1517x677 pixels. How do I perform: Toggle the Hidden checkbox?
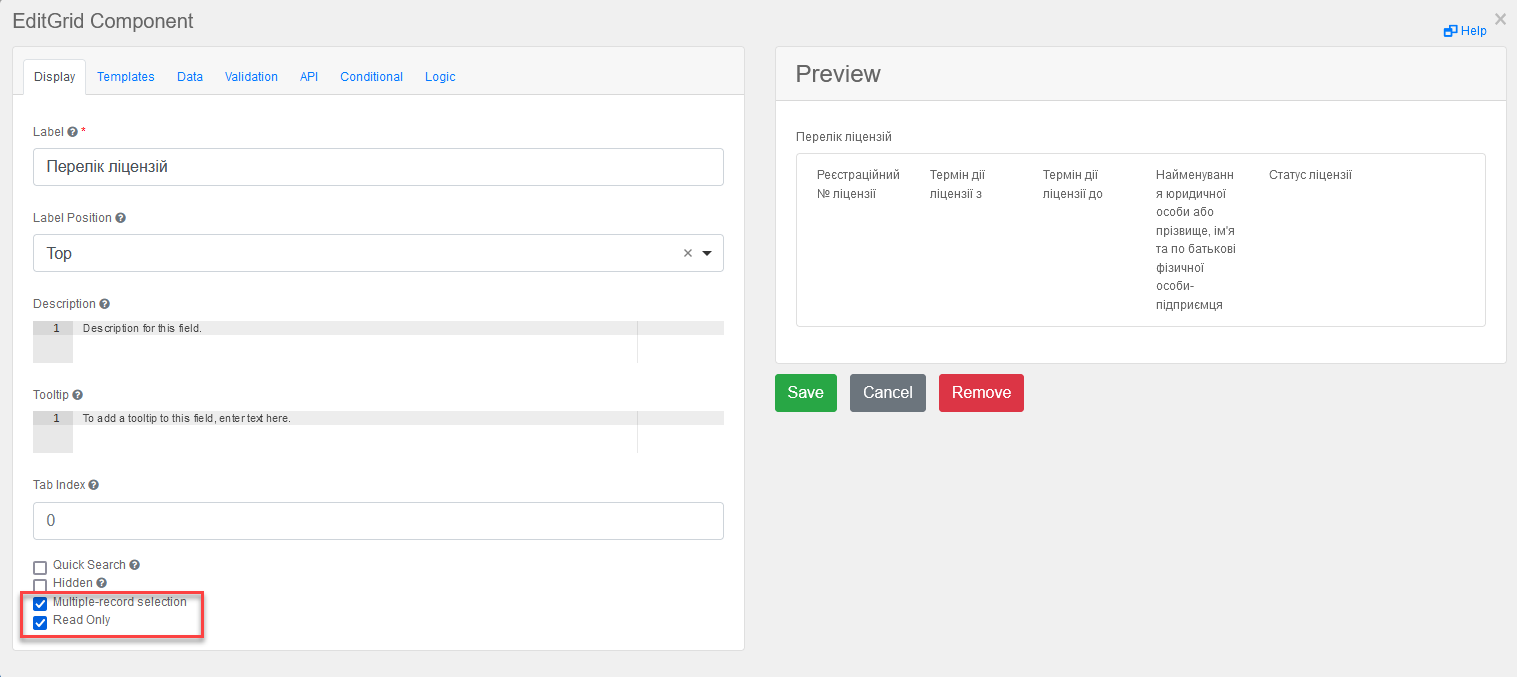[40, 585]
